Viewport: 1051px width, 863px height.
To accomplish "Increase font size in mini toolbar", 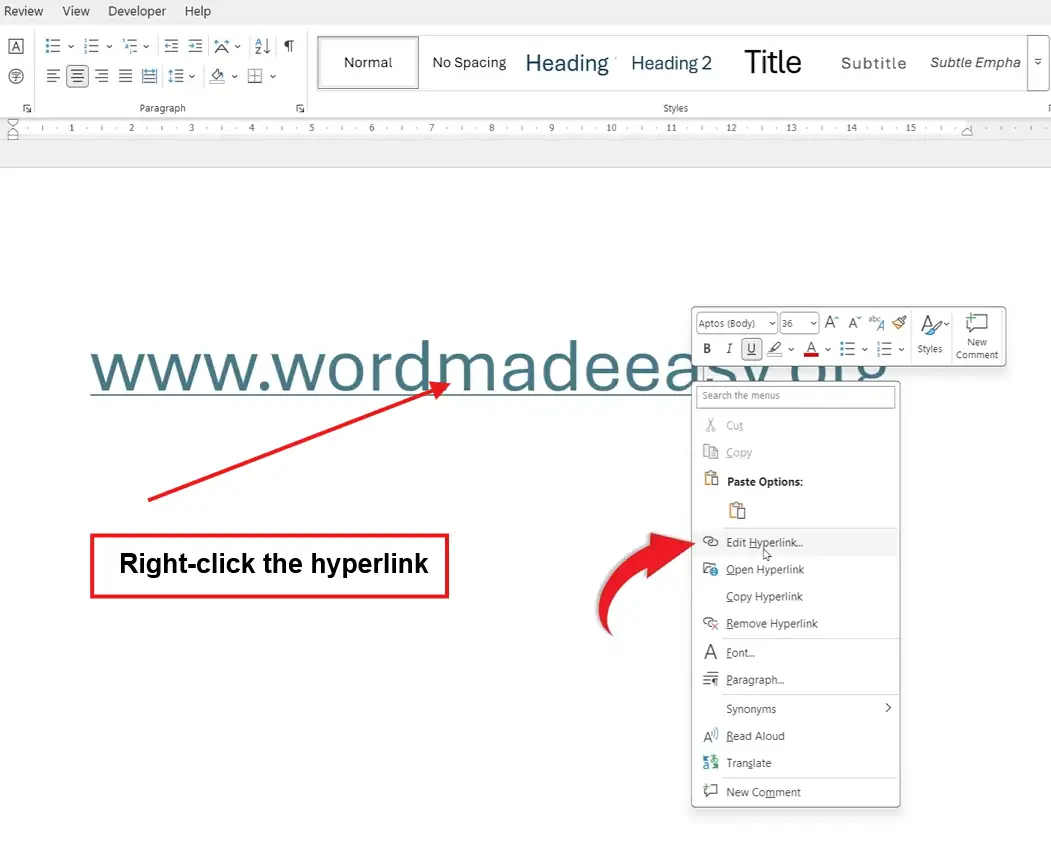I will click(x=831, y=323).
